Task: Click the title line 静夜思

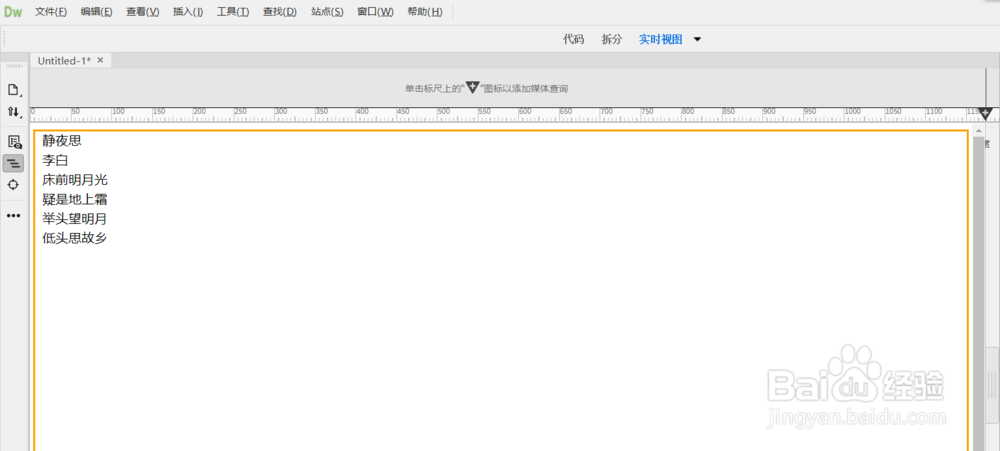Action: [x=62, y=141]
